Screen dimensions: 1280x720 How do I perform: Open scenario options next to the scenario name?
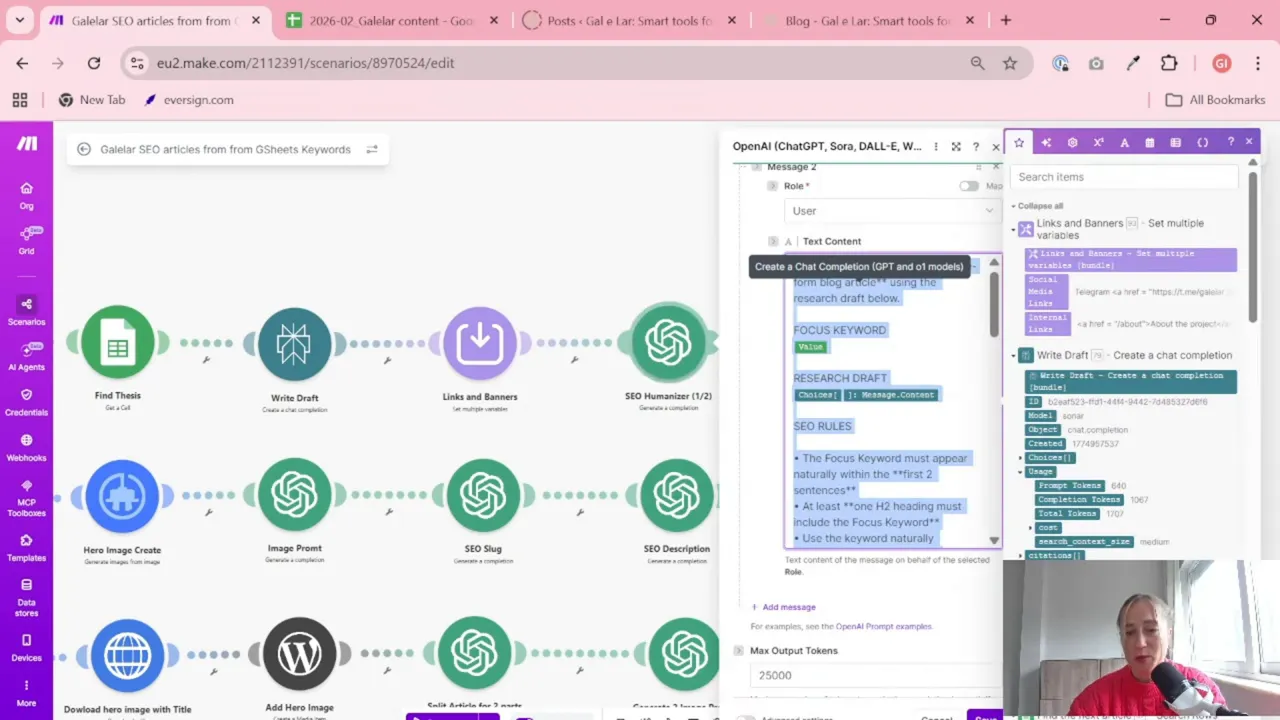372,149
